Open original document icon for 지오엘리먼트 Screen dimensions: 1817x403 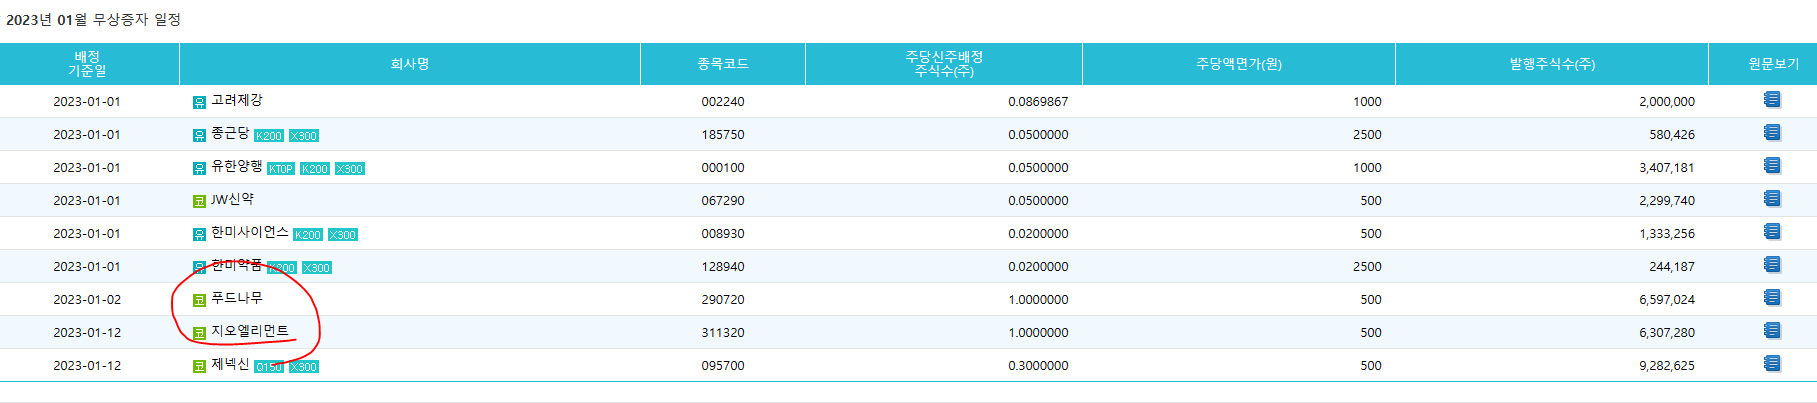tap(1772, 331)
